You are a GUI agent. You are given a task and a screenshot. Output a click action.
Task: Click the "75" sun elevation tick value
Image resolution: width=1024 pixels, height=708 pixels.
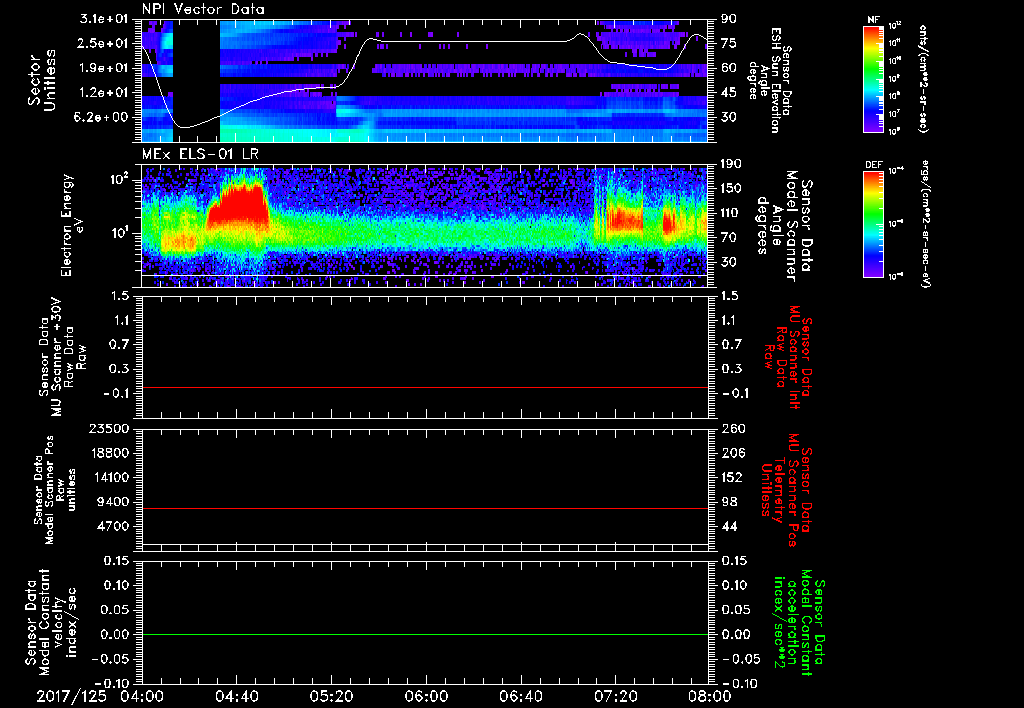point(729,43)
